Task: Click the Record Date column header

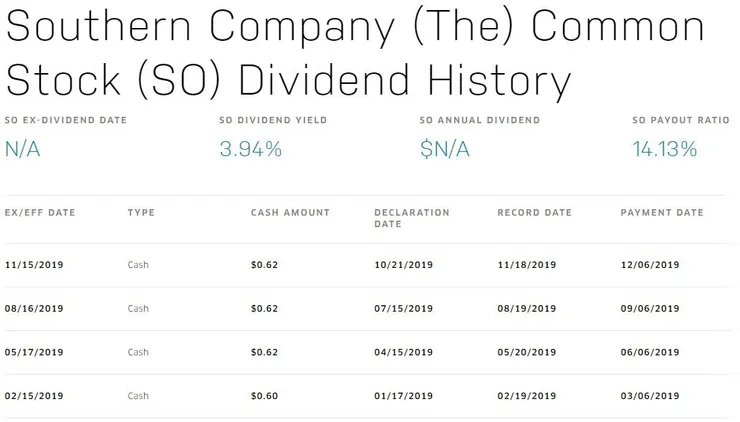Action: point(535,213)
